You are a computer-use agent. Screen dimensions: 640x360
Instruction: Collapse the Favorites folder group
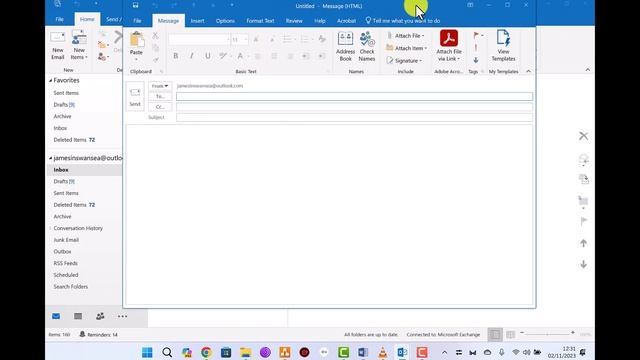click(x=51, y=80)
